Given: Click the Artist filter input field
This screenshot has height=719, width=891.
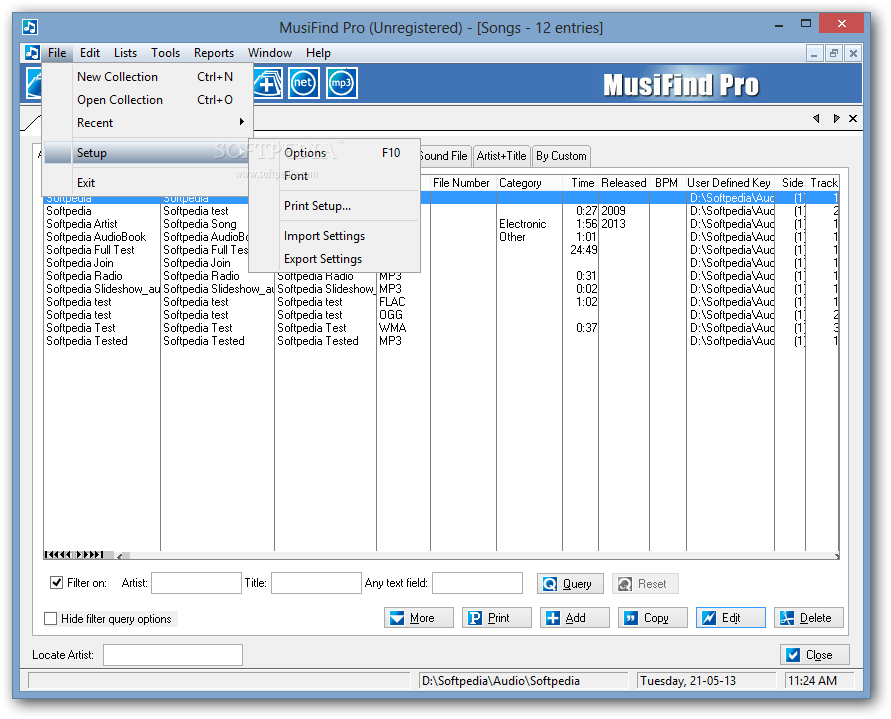Looking at the screenshot, I should click(x=196, y=583).
